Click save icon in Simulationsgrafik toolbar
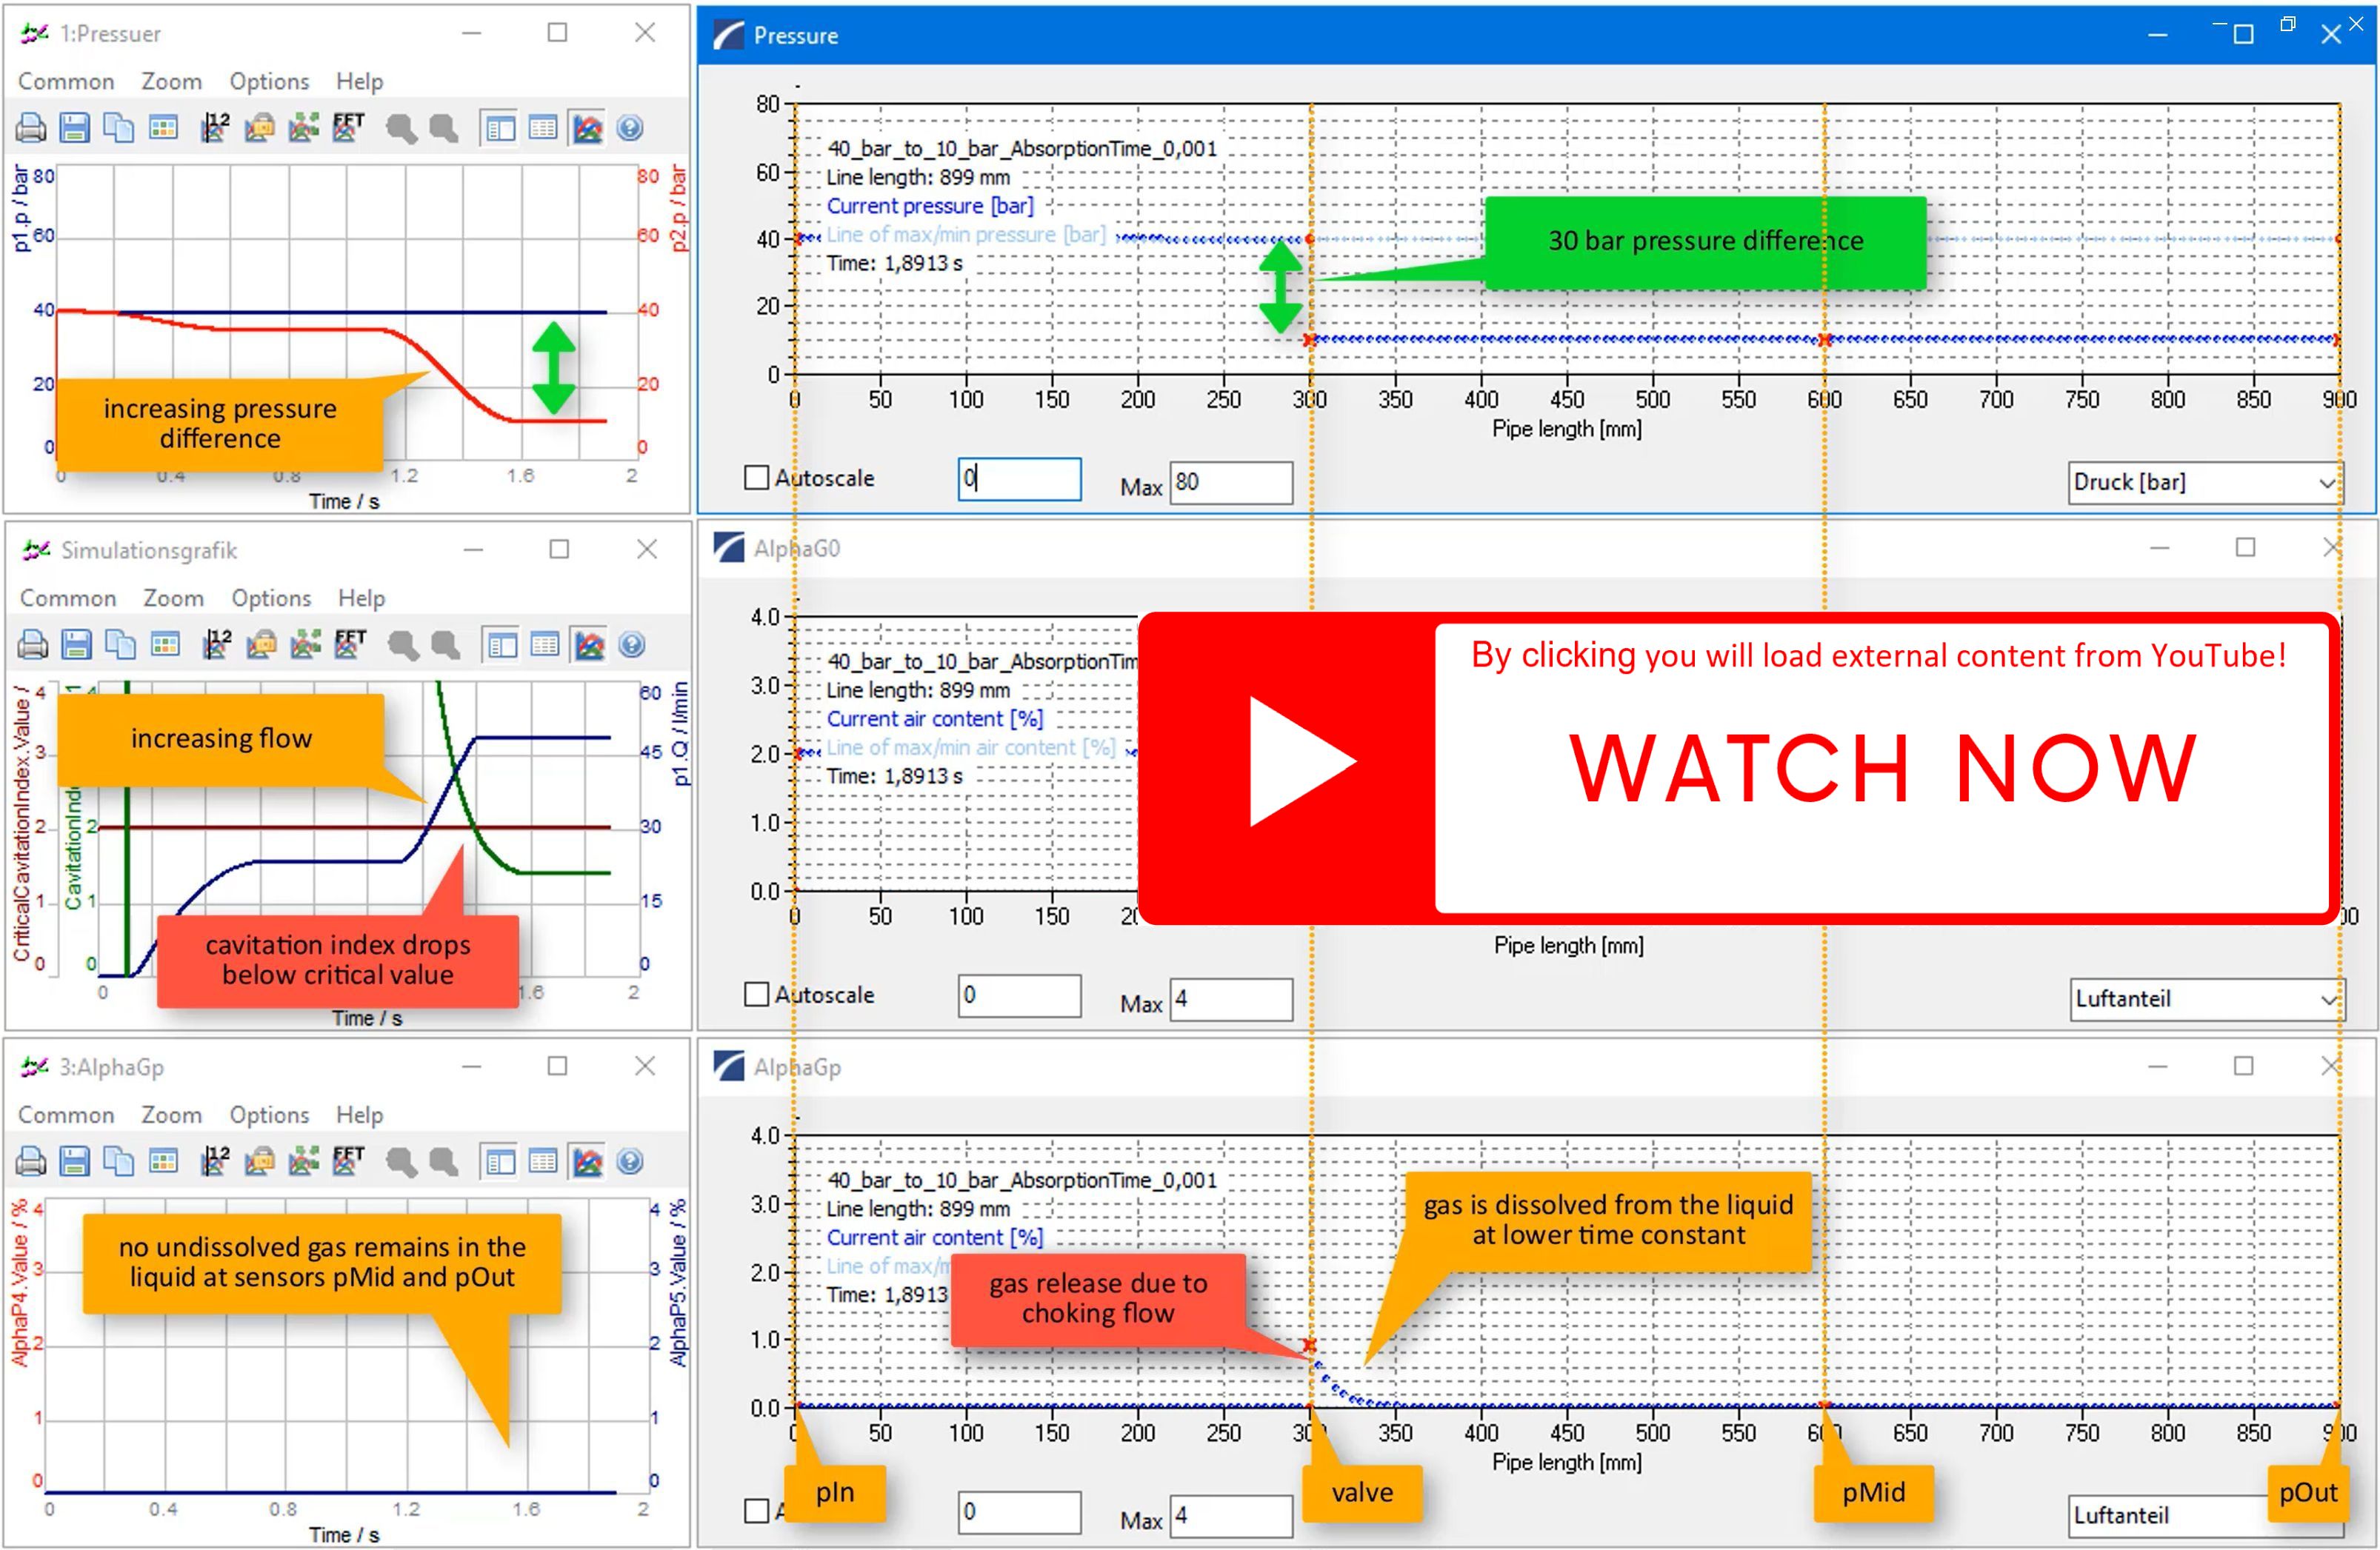 click(76, 645)
